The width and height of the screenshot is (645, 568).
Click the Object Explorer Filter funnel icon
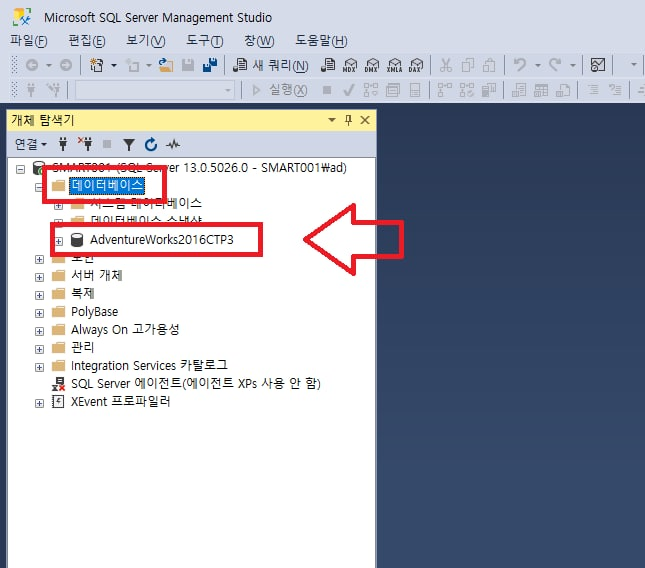click(129, 144)
